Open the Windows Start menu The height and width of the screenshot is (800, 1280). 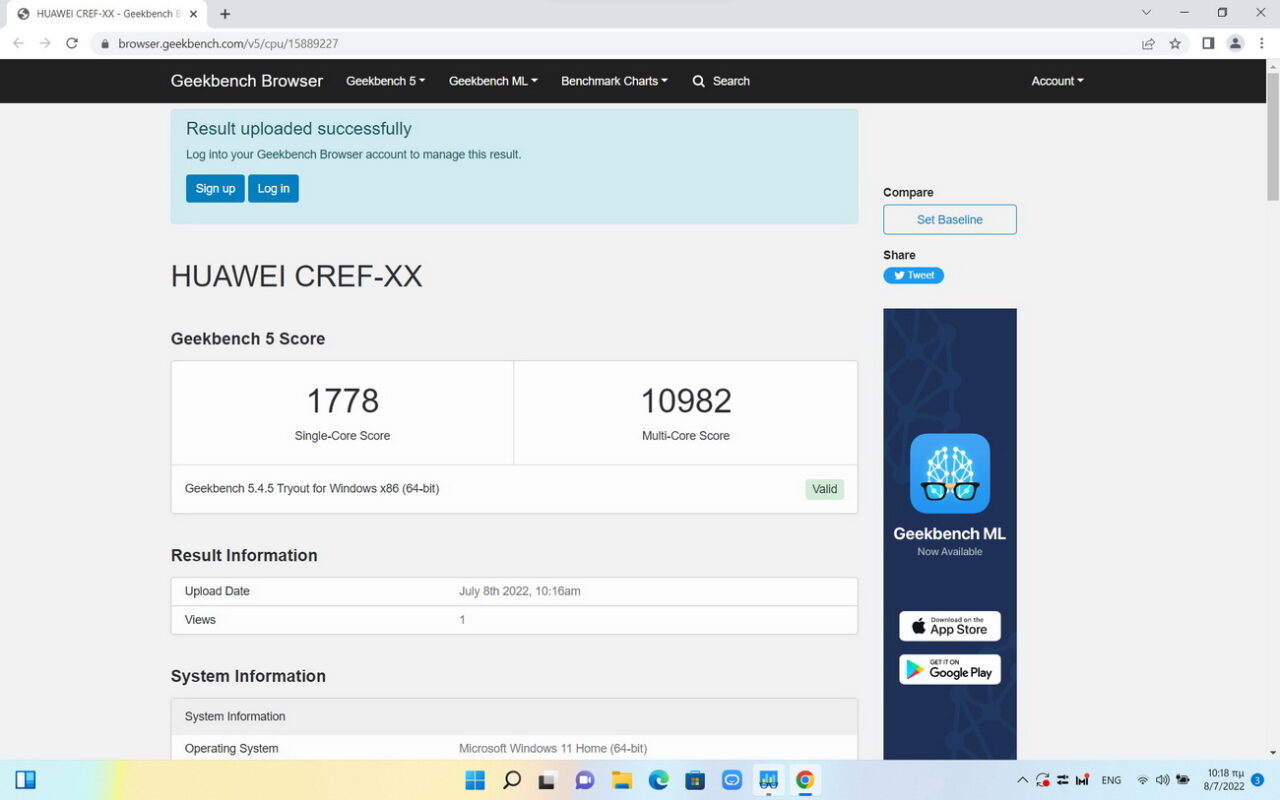pyautogui.click(x=475, y=780)
